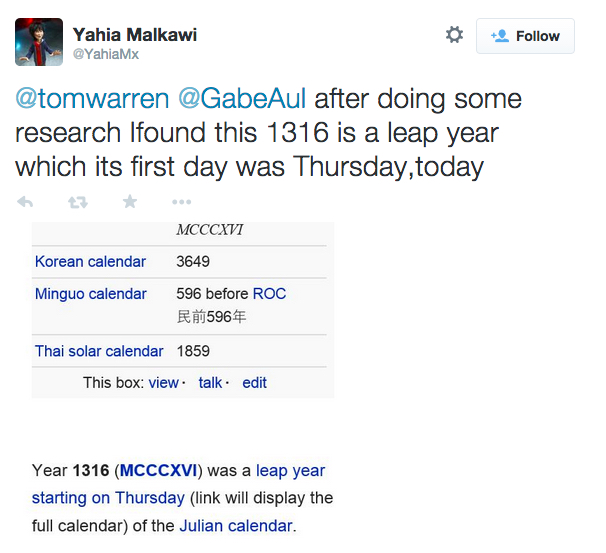
Task: Open the Julian calendar link
Action: pos(236,526)
